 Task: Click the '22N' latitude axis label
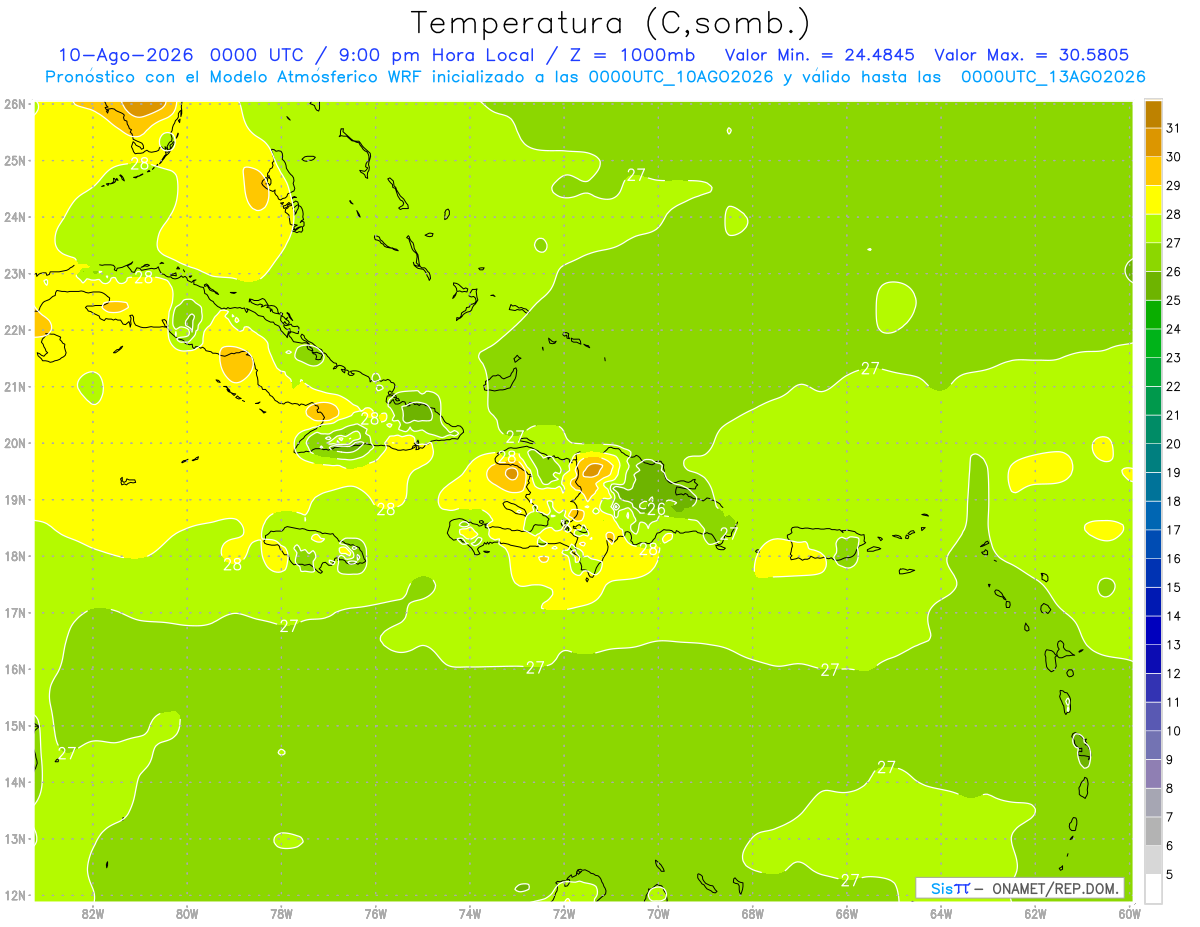coord(14,330)
